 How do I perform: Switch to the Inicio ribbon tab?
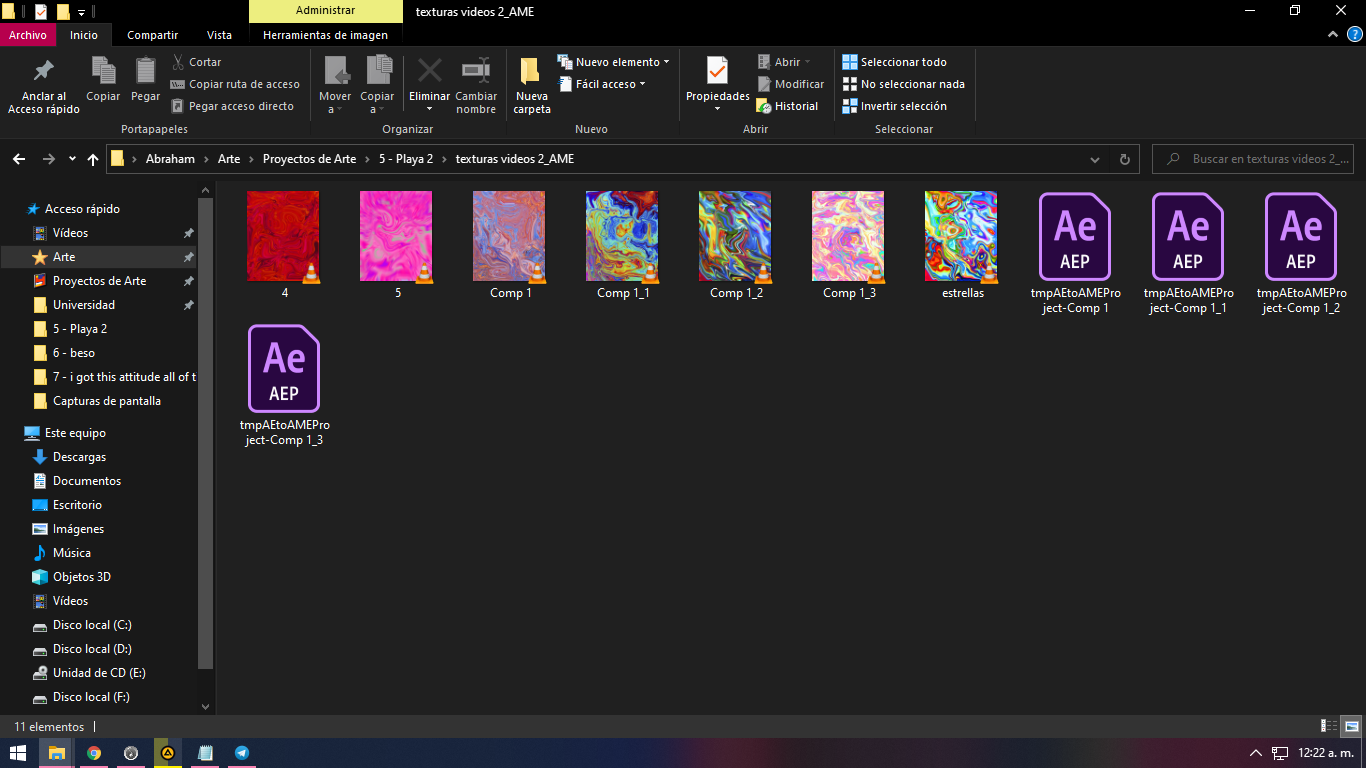pyautogui.click(x=84, y=35)
